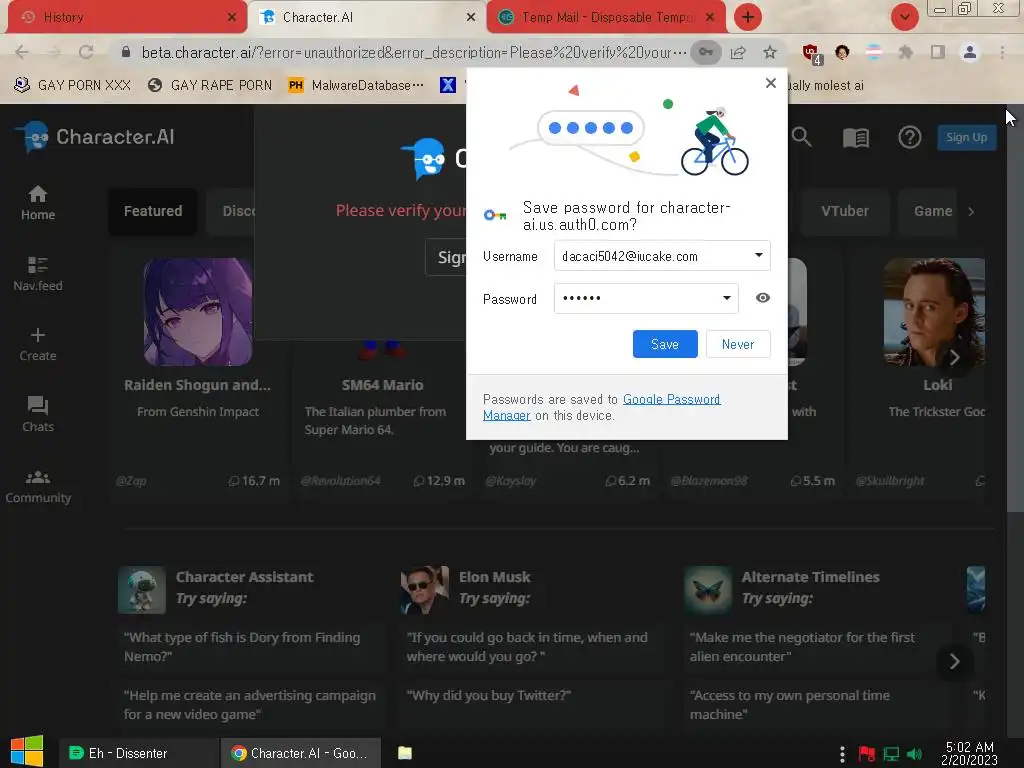Select the advertising campaign prompt
This screenshot has width=1024, height=768.
[250, 705]
